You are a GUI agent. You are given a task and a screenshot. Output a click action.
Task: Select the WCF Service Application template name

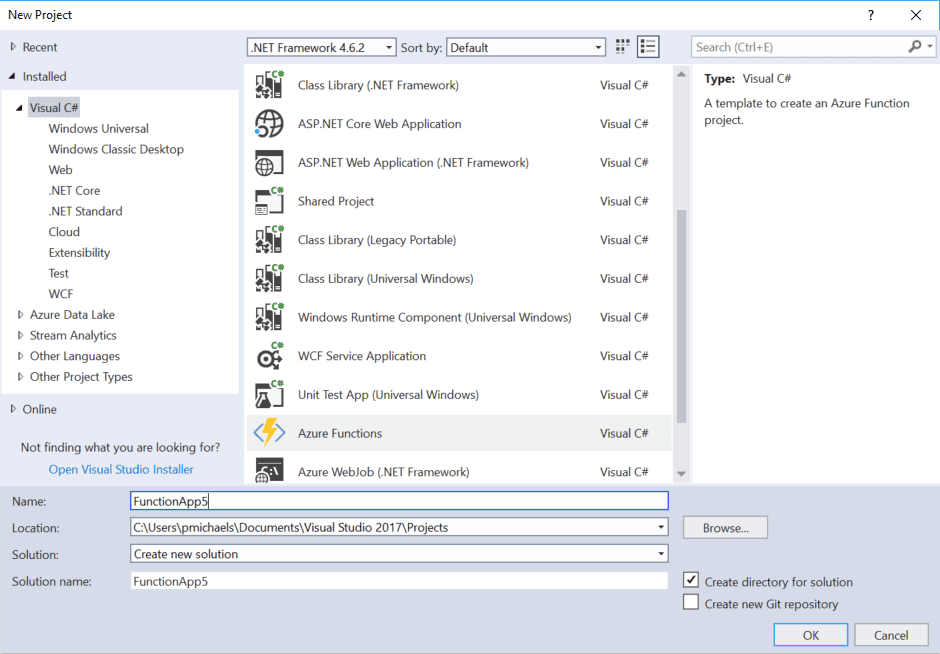point(362,356)
